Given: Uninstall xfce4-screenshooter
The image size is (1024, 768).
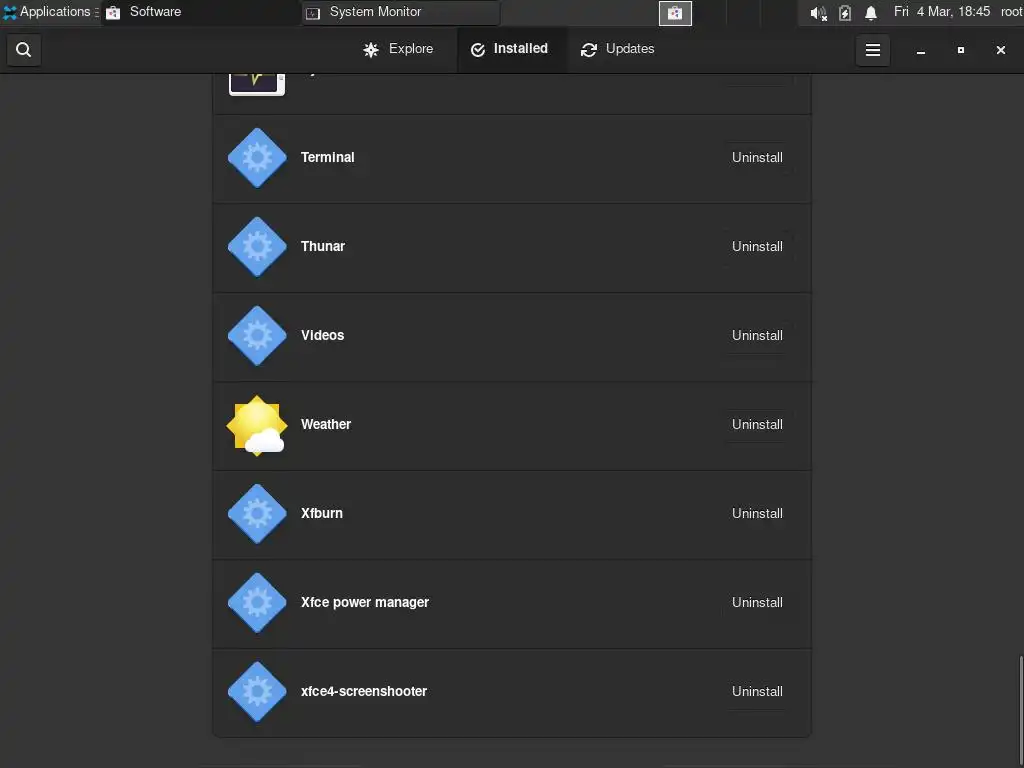Looking at the screenshot, I should (x=757, y=691).
